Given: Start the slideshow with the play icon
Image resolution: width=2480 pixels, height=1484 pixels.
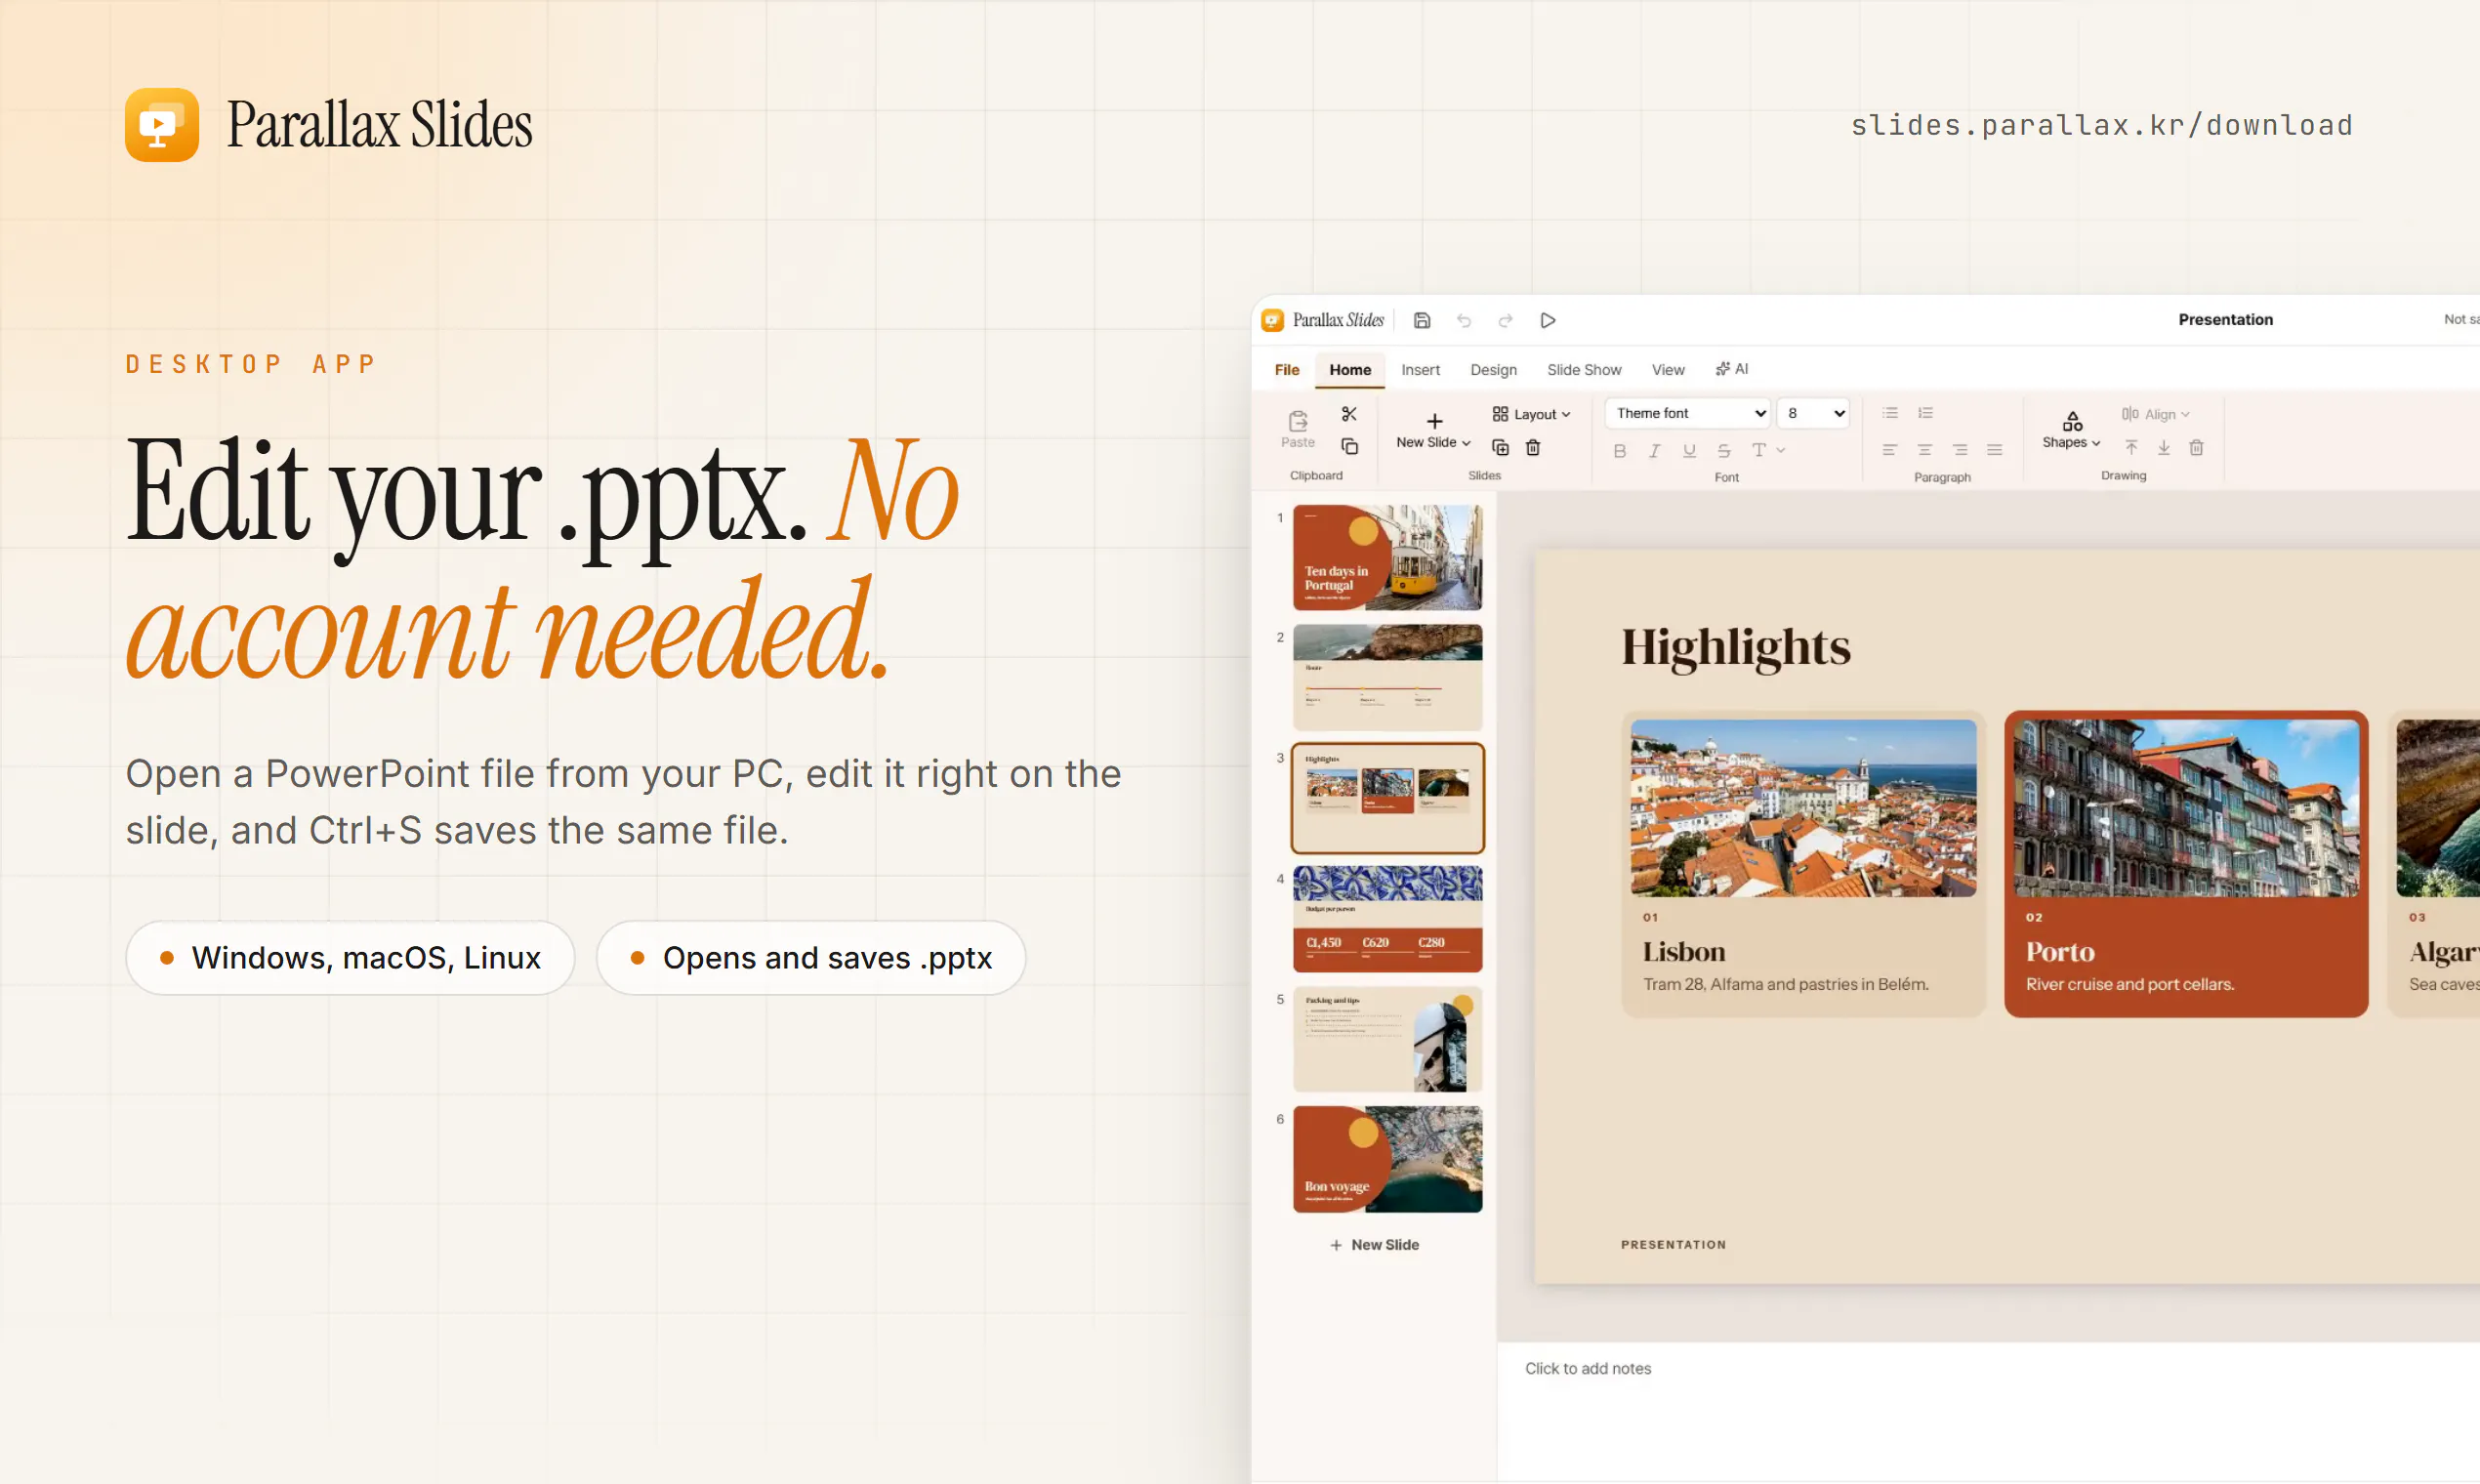Looking at the screenshot, I should click(x=1547, y=320).
